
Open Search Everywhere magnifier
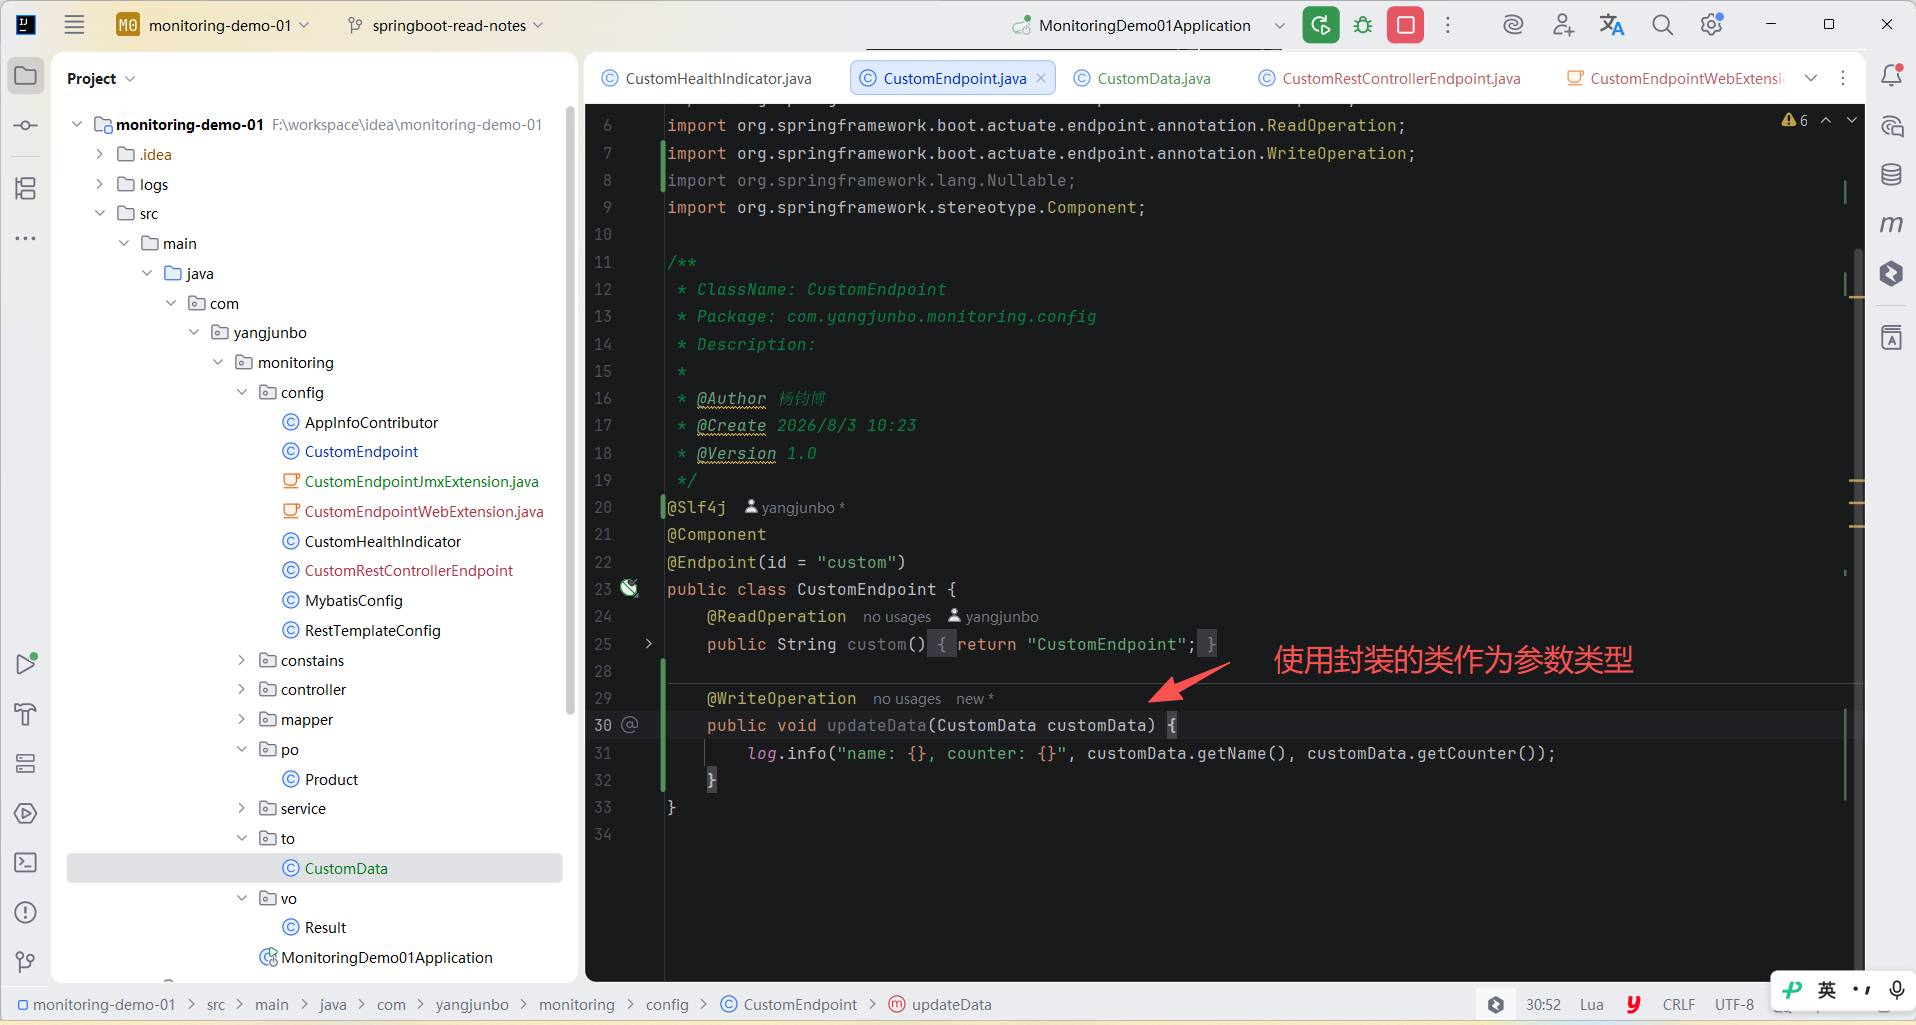tap(1662, 25)
